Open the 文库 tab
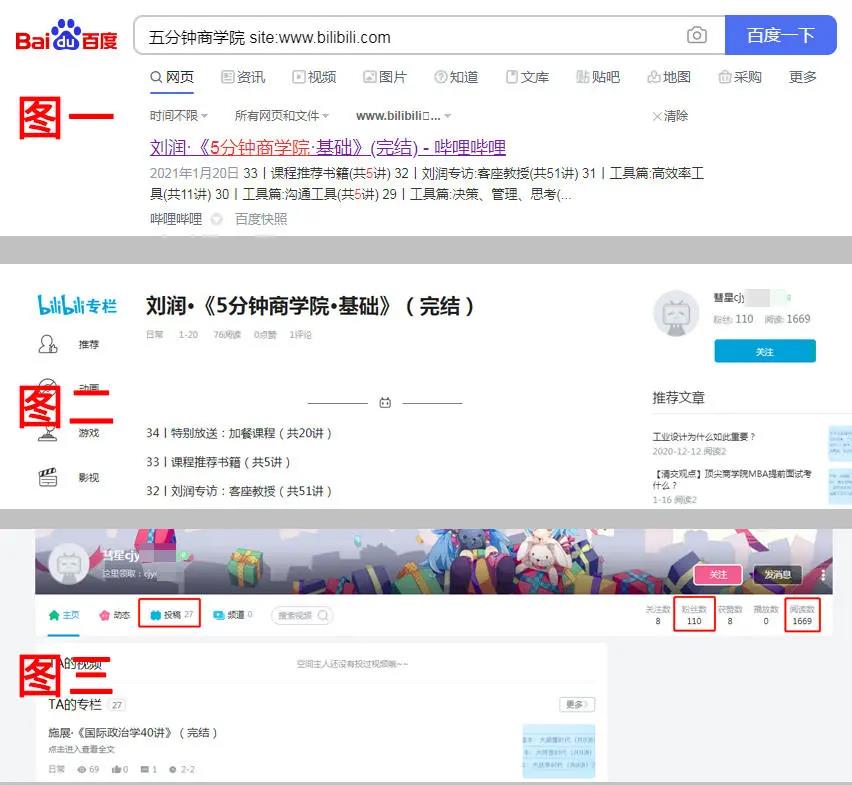Image resolution: width=852 pixels, height=785 pixels. pos(527,77)
